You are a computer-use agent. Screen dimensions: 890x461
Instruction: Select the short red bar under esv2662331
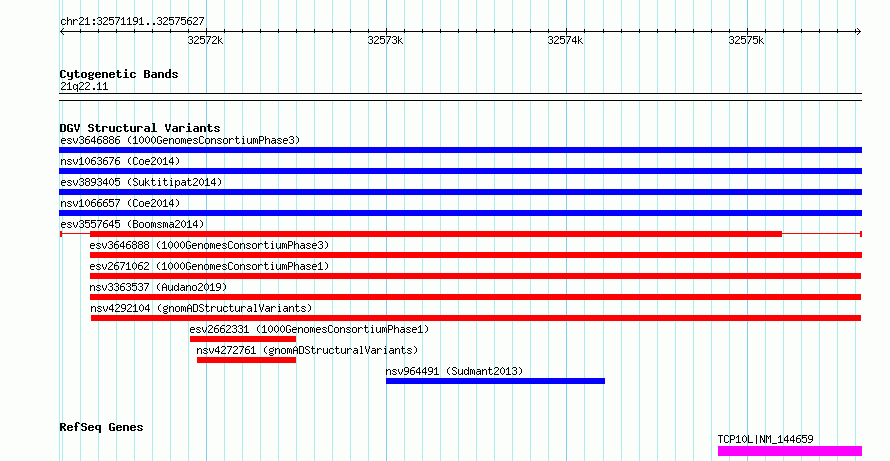pyautogui.click(x=243, y=339)
